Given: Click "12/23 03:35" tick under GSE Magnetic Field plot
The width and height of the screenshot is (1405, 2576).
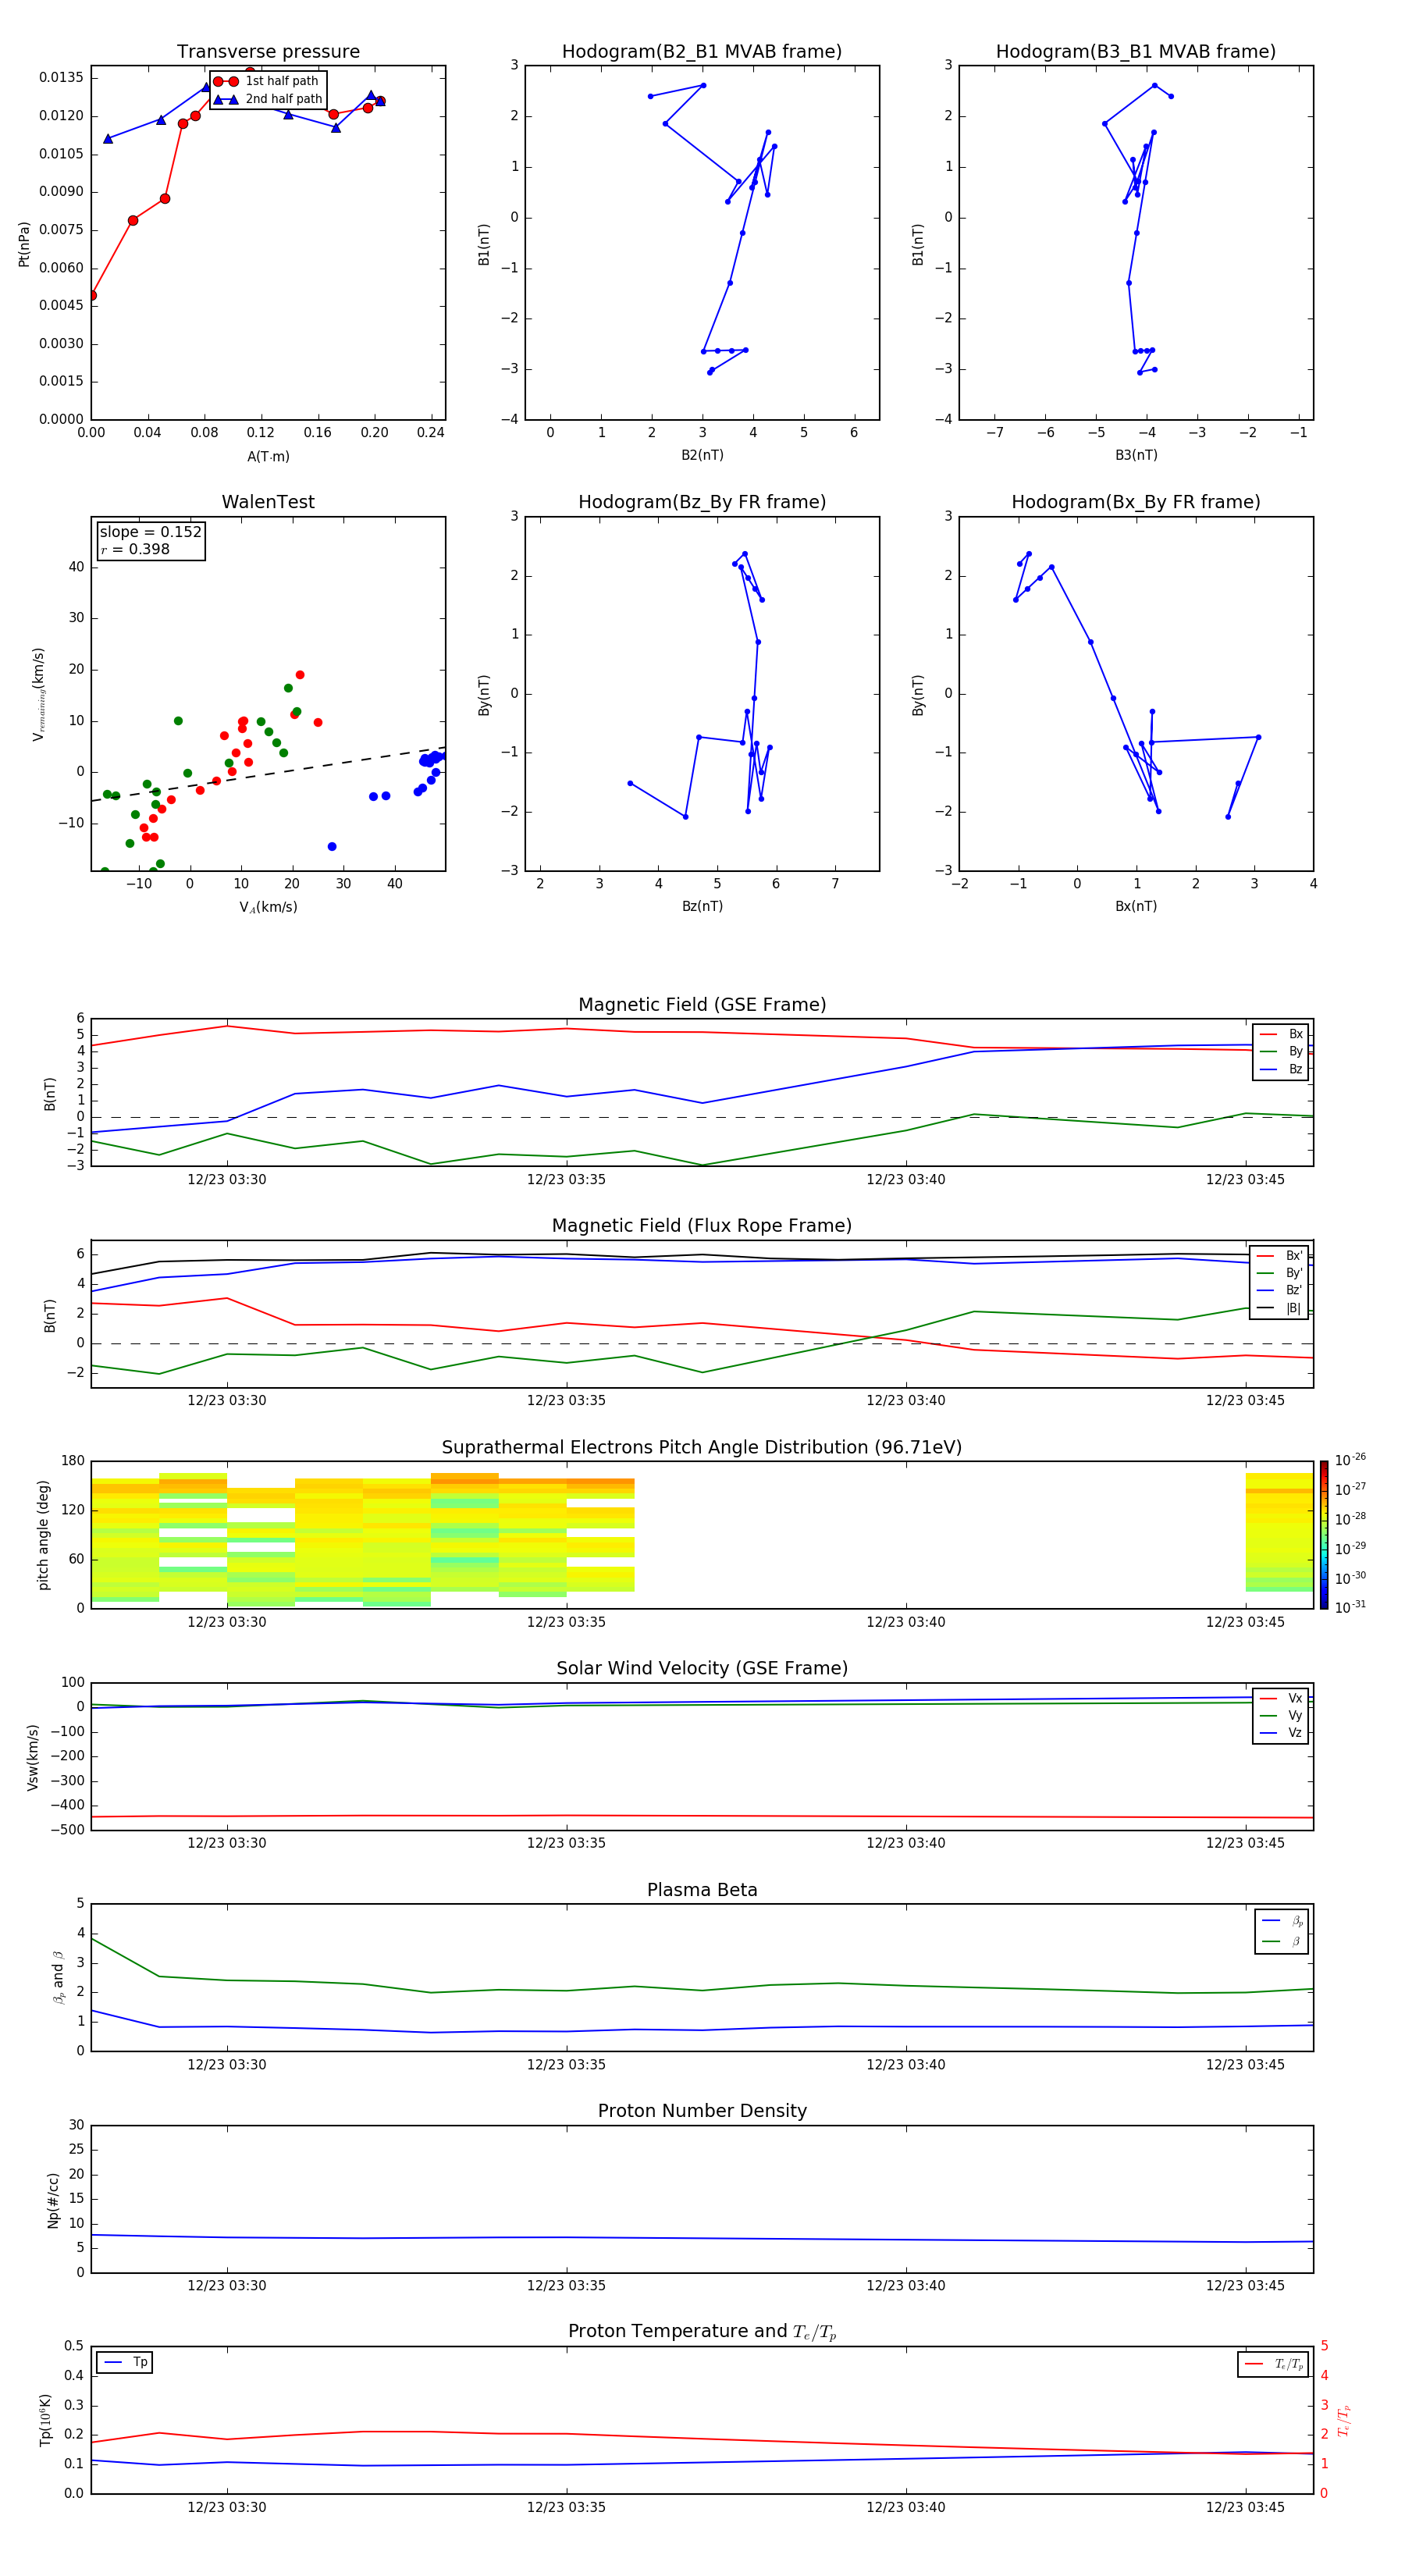Looking at the screenshot, I should click(x=566, y=1179).
